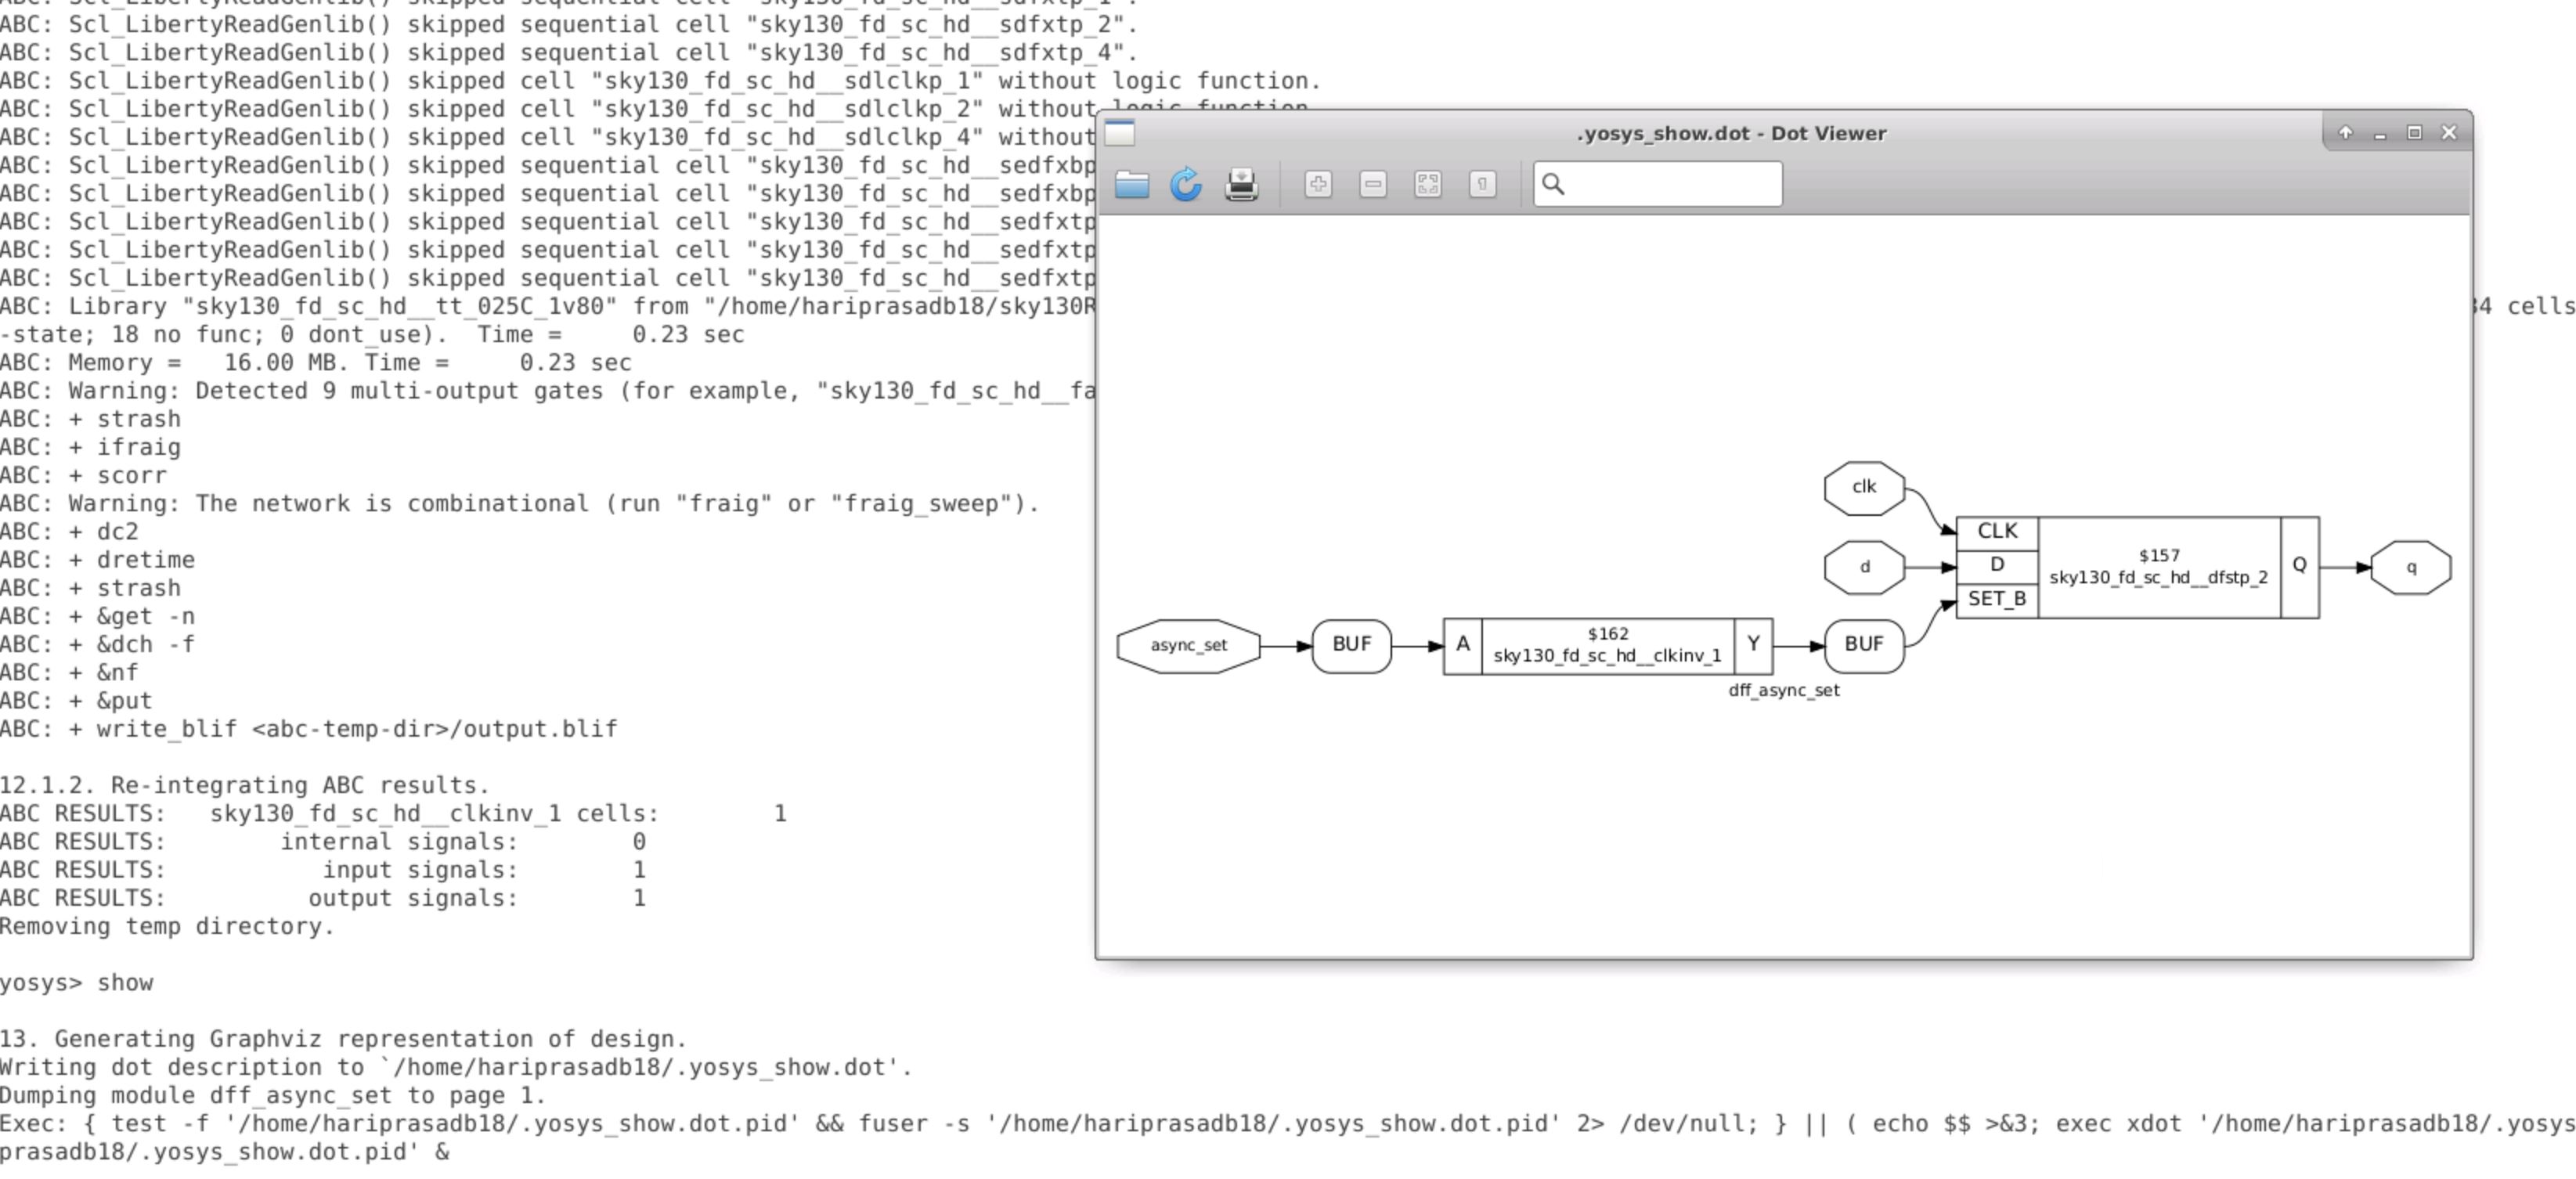Reload the .yosys_show.dot graph

point(1187,184)
